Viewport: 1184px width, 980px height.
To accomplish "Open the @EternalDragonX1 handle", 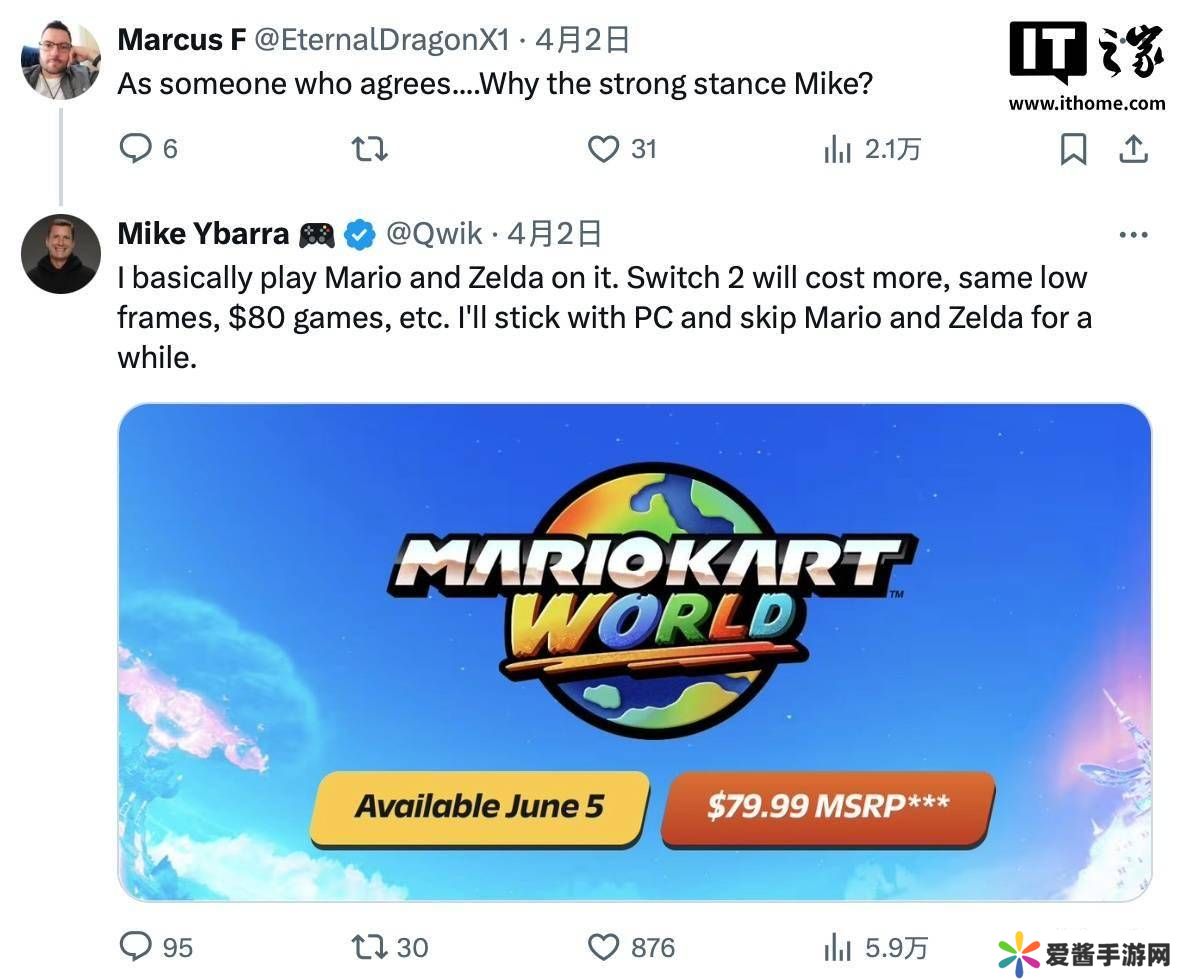I will (x=381, y=39).
